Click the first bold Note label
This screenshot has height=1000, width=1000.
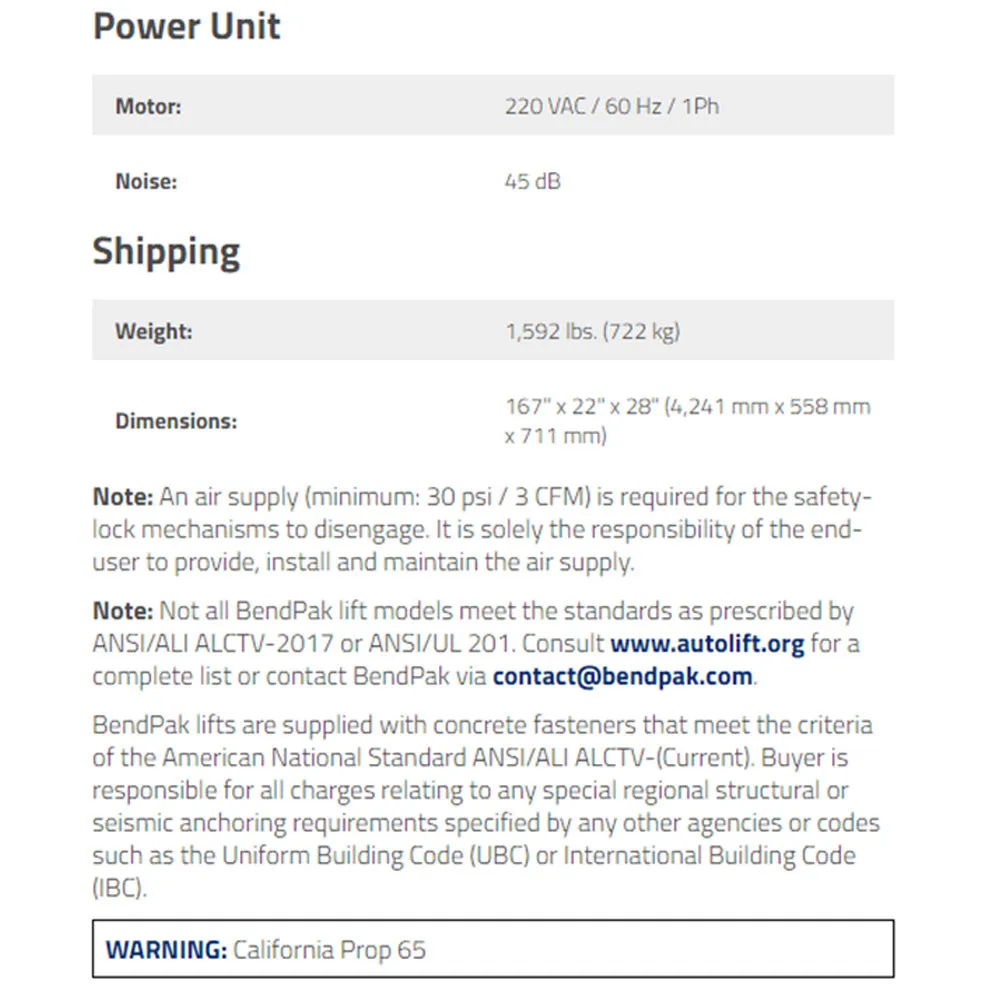tap(122, 497)
